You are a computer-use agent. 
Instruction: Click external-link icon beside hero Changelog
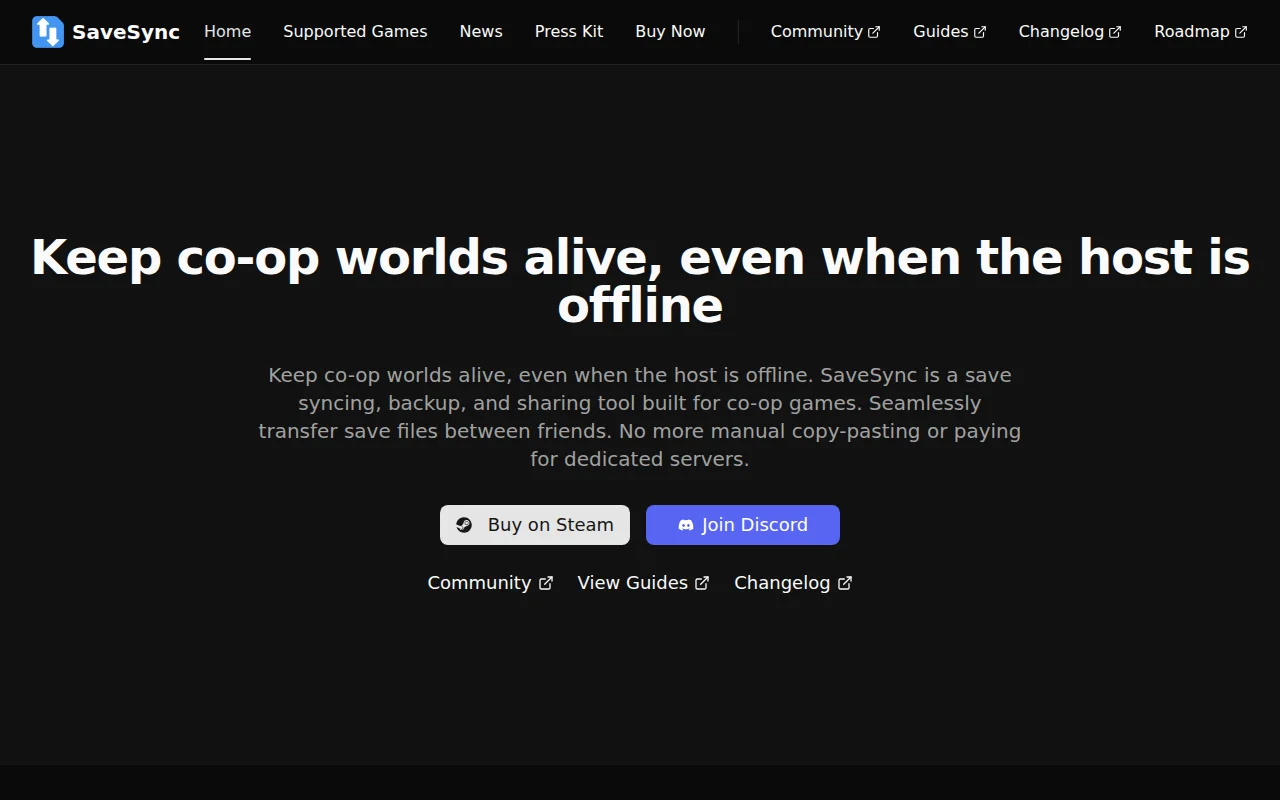[x=845, y=583]
